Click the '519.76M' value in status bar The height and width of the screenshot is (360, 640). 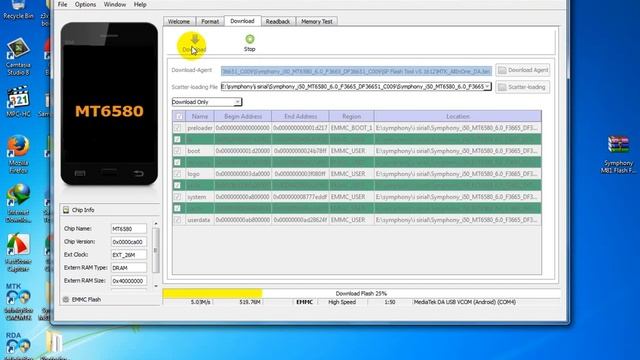pos(250,302)
